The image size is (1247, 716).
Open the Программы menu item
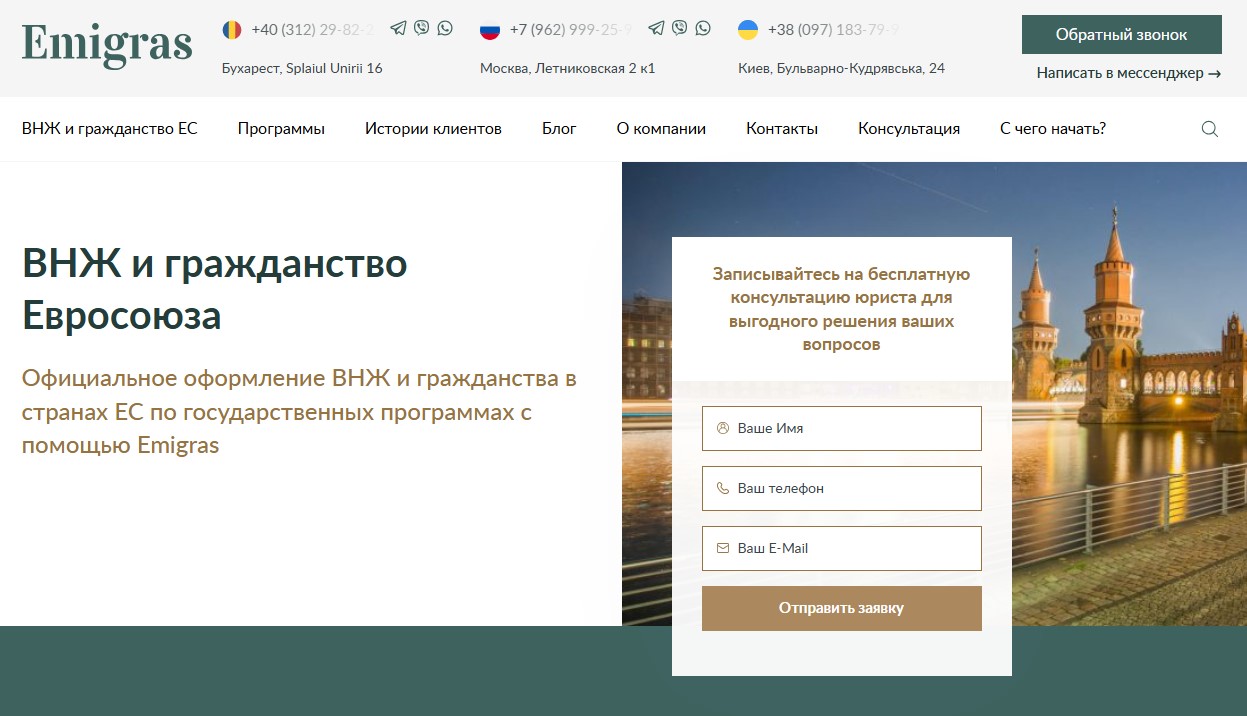[x=281, y=129]
